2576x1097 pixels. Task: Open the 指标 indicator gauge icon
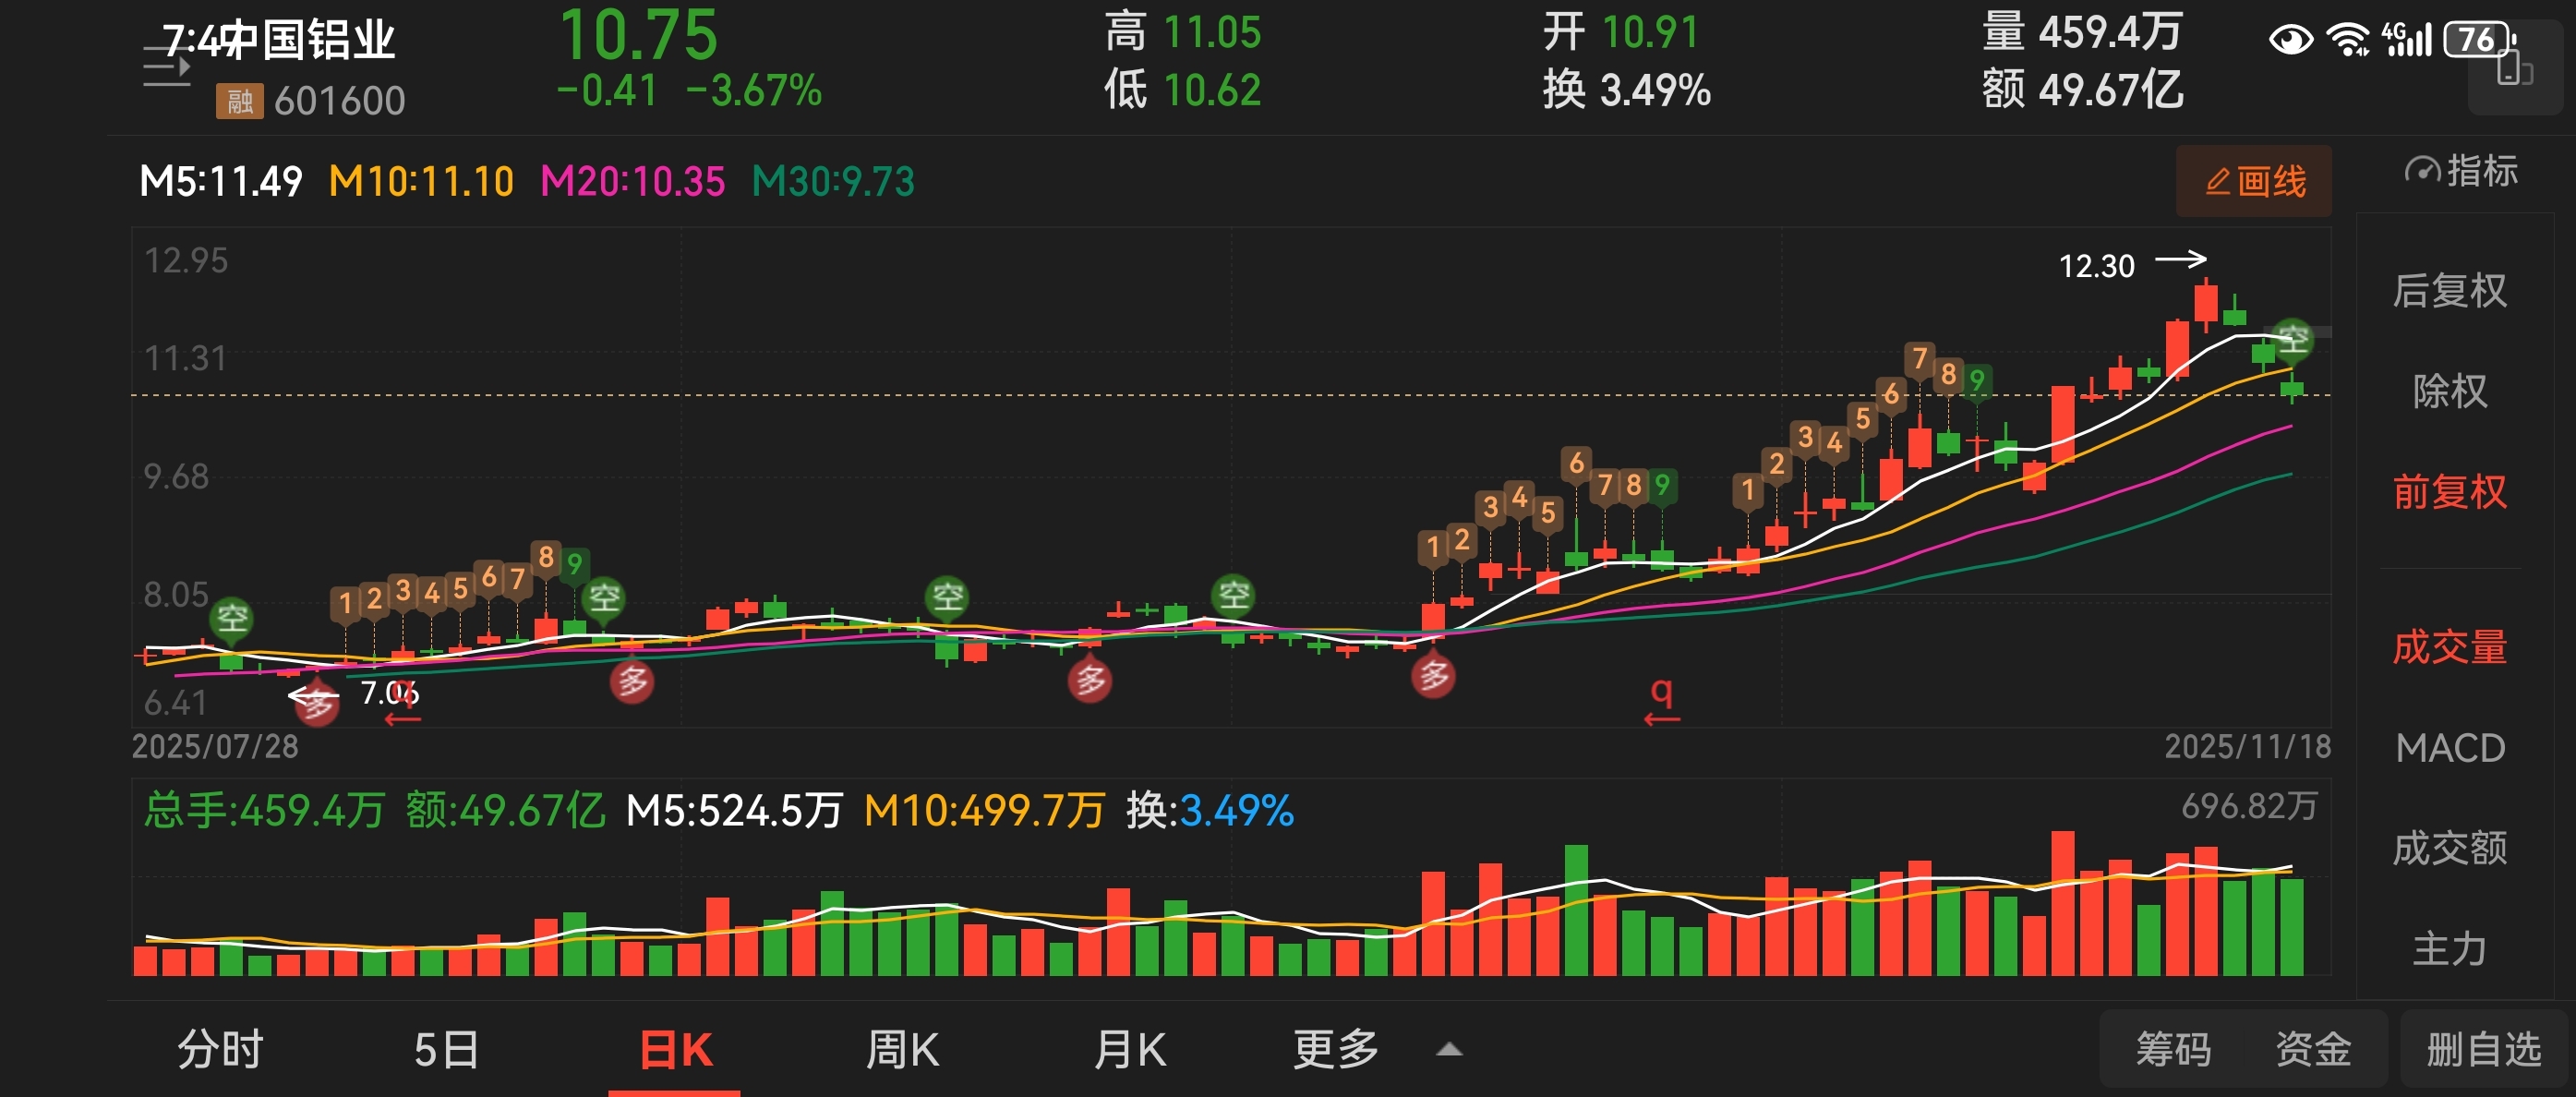coord(2421,171)
